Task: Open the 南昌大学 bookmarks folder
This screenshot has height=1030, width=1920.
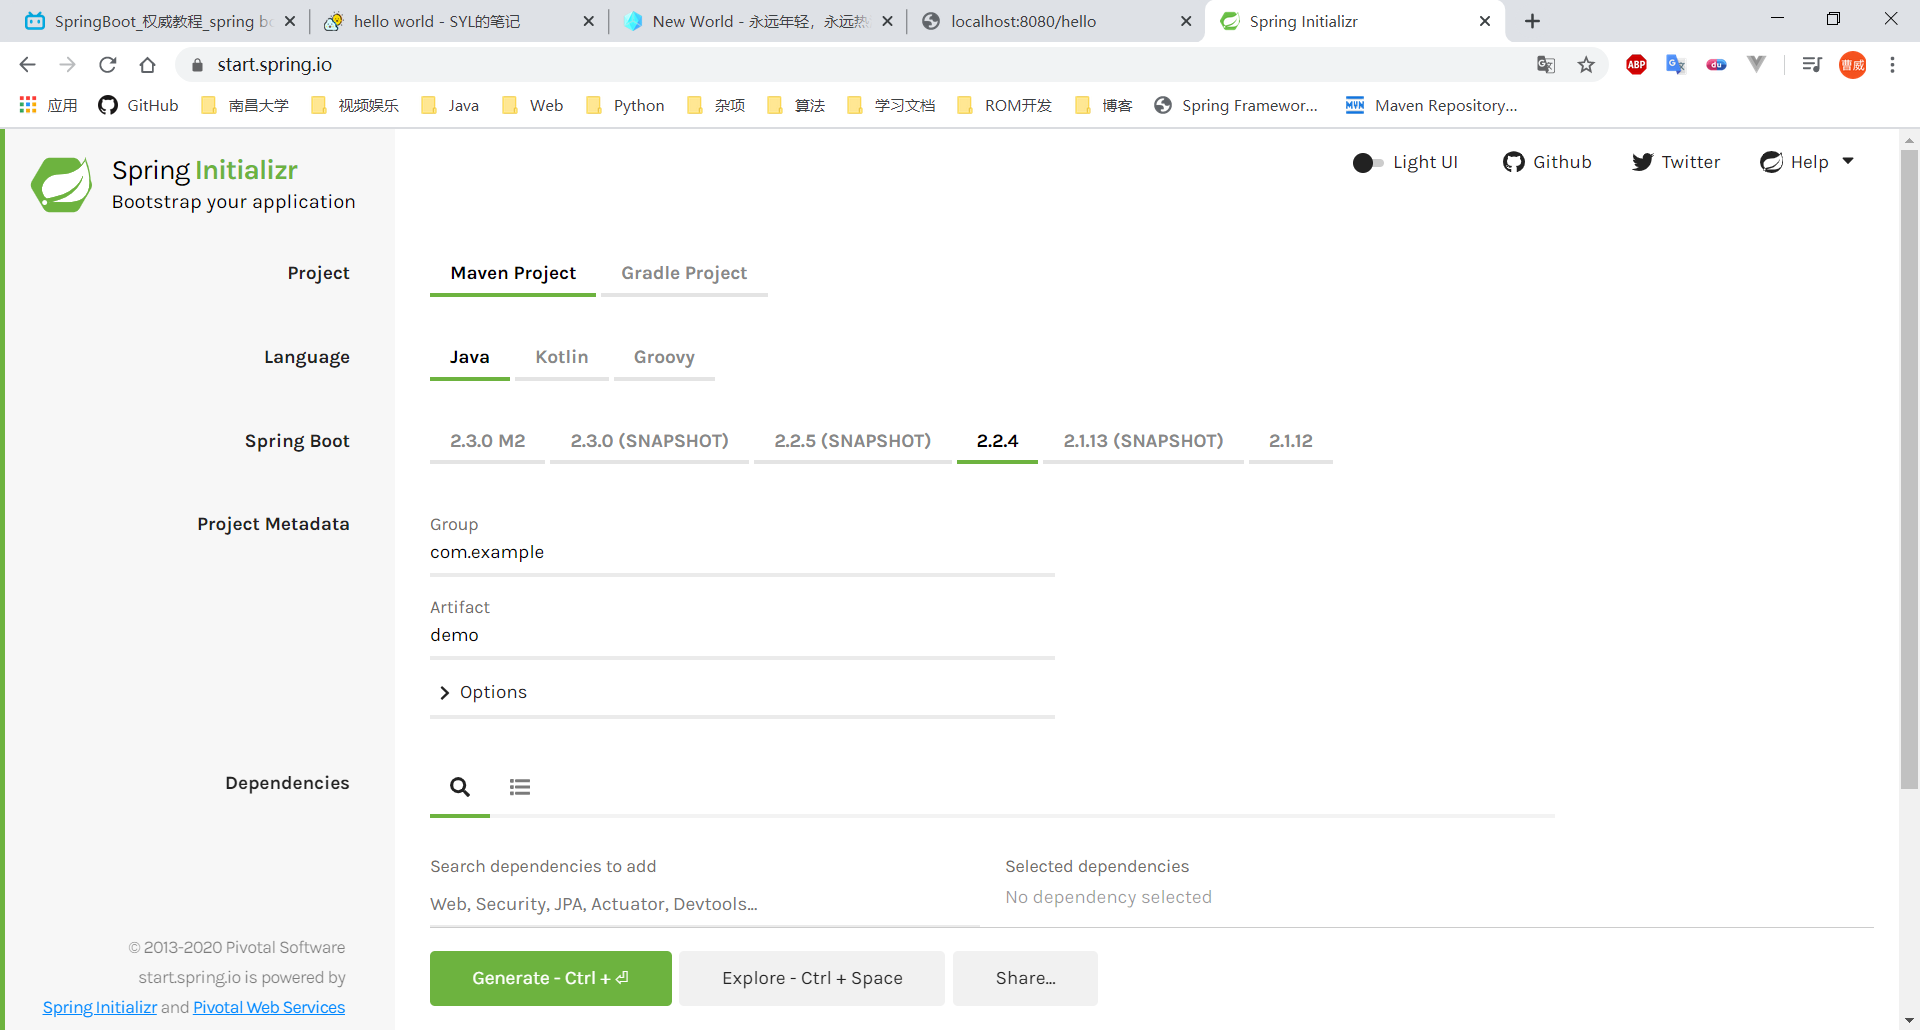Action: point(245,105)
